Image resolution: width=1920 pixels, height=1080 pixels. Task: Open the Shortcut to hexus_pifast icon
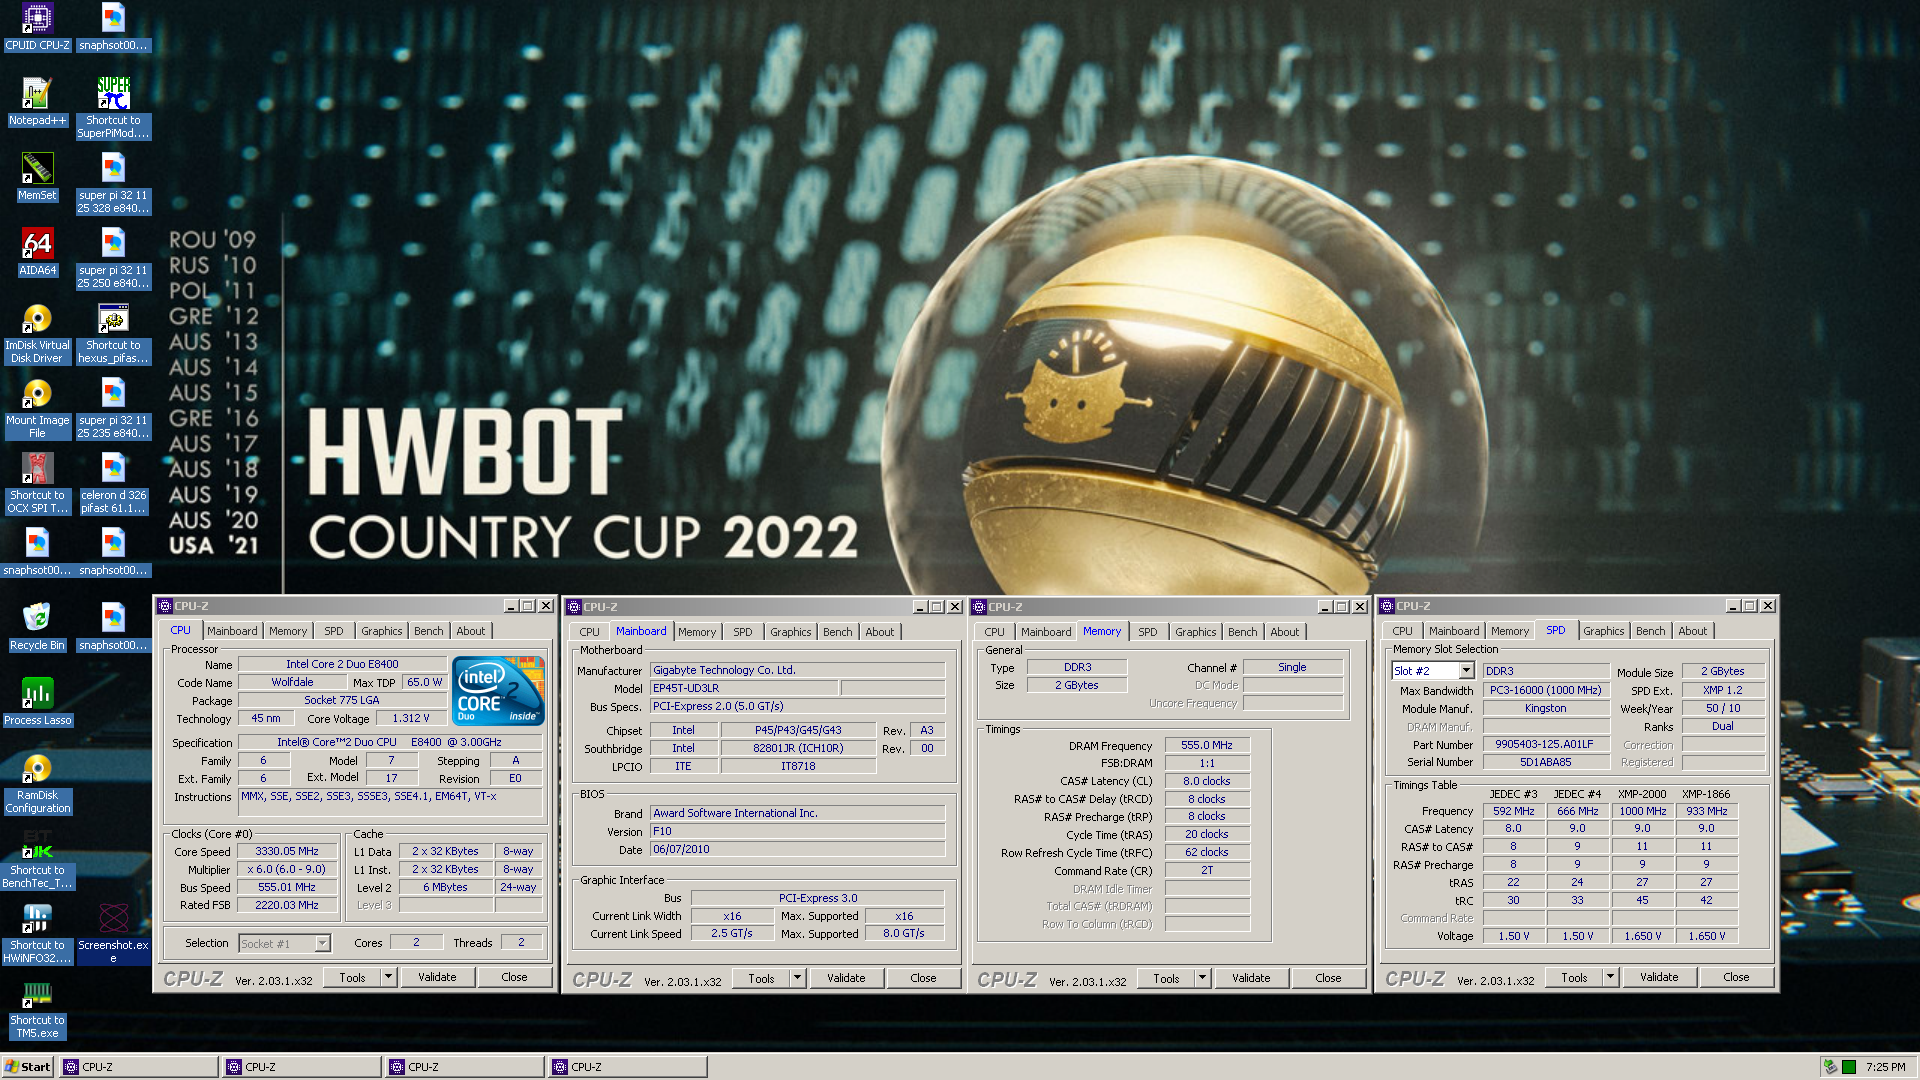[x=113, y=333]
